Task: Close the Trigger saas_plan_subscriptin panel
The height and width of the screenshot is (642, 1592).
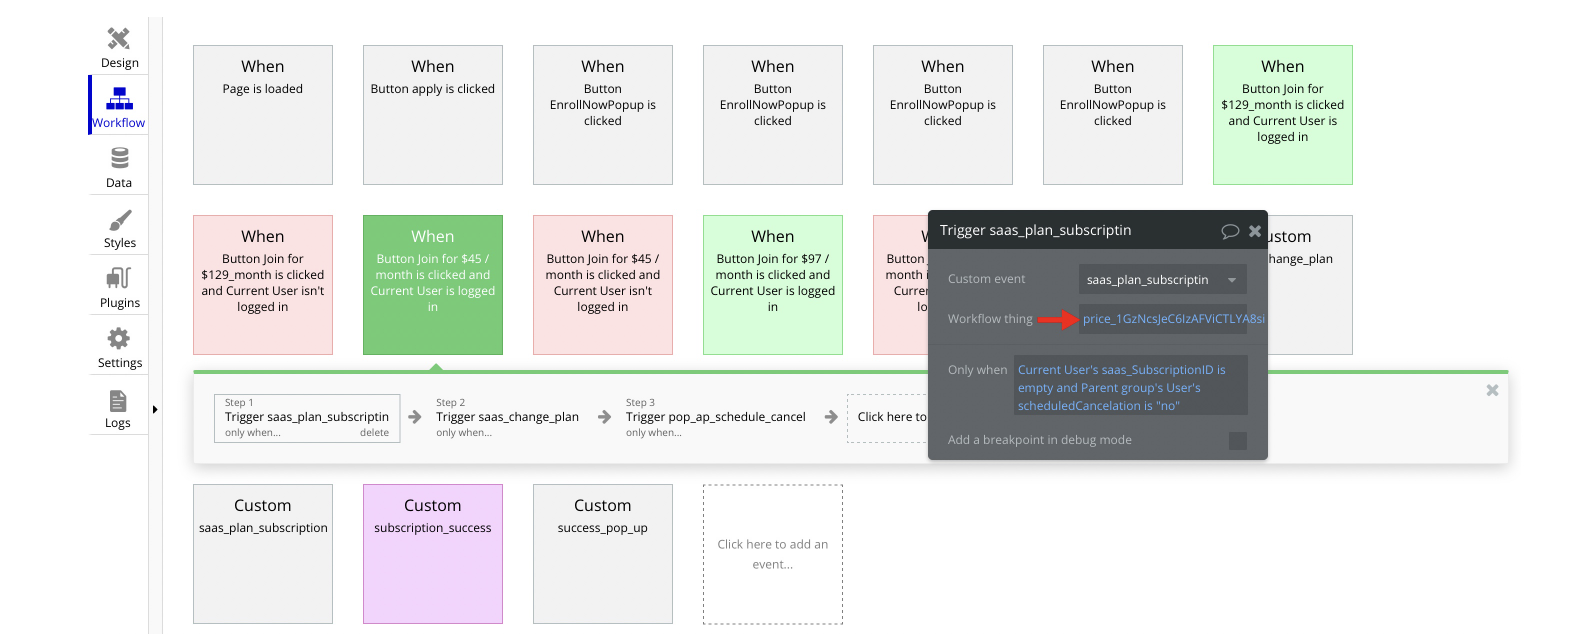Action: tap(1255, 231)
